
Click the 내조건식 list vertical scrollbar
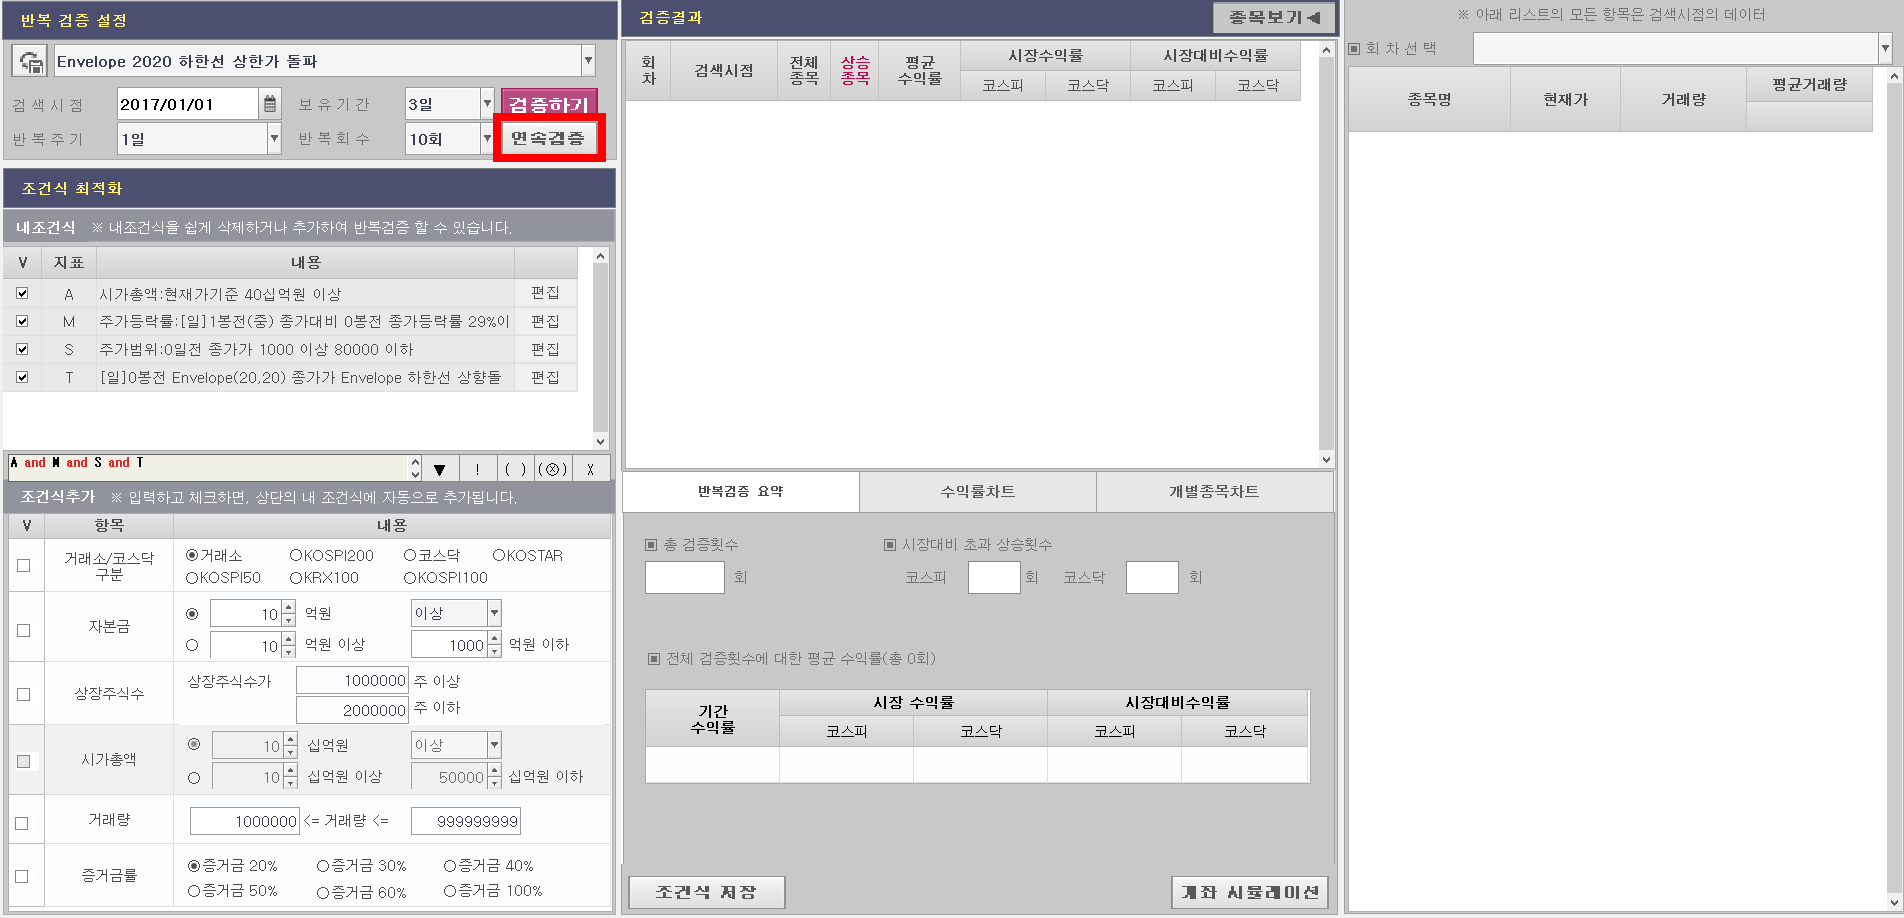pyautogui.click(x=600, y=348)
